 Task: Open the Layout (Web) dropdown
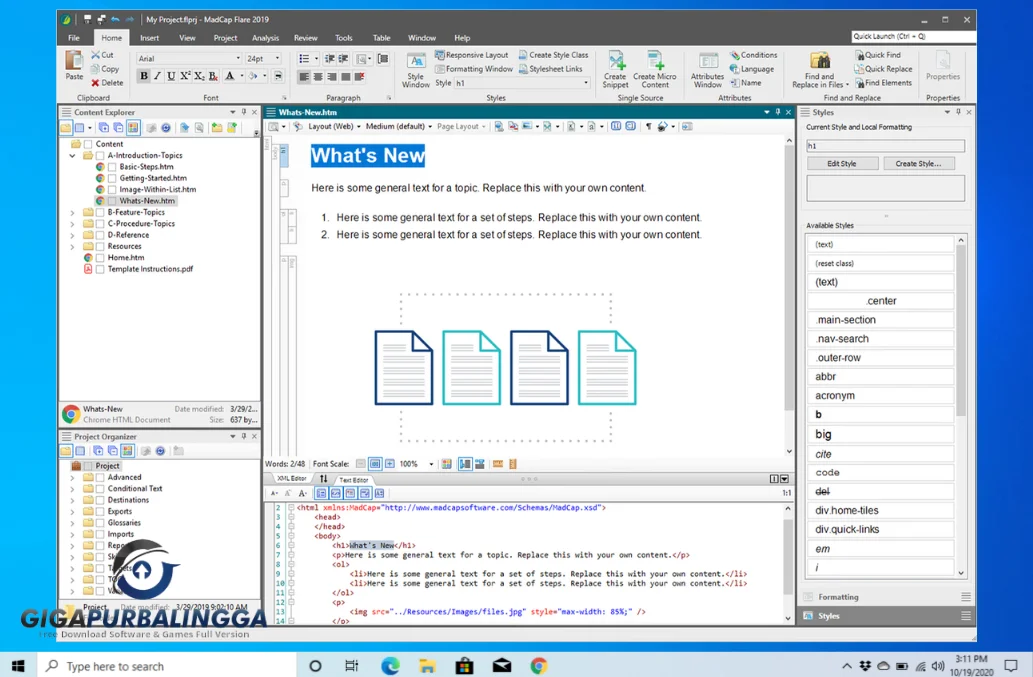(335, 126)
